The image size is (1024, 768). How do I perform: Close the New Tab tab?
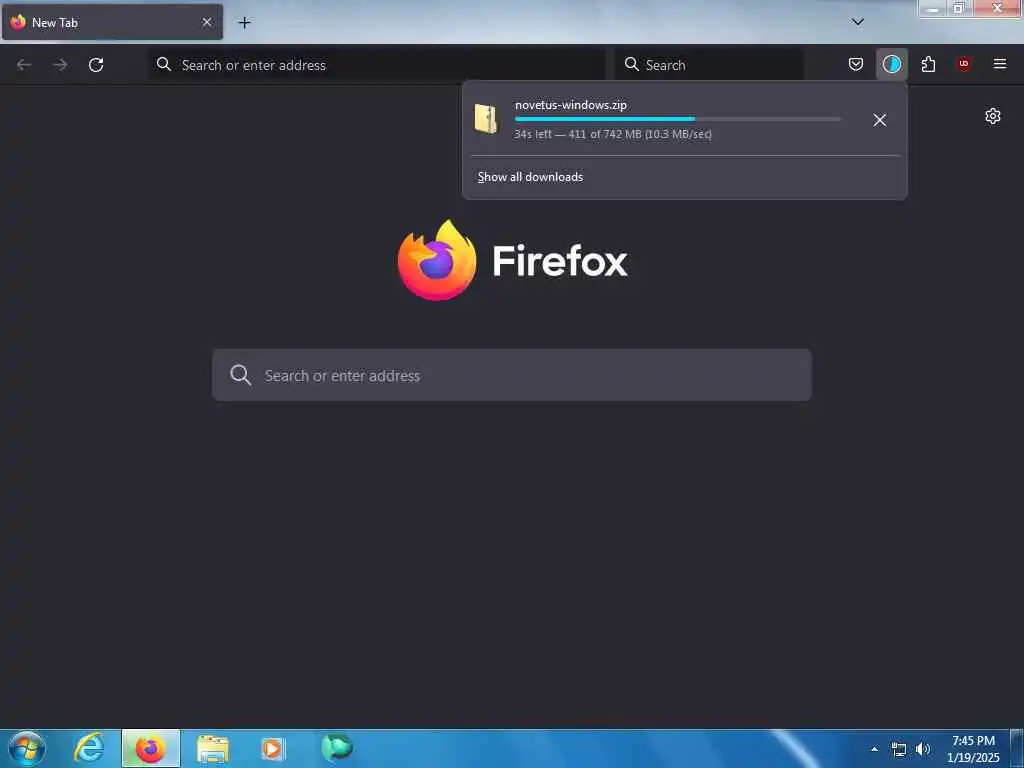pos(207,22)
